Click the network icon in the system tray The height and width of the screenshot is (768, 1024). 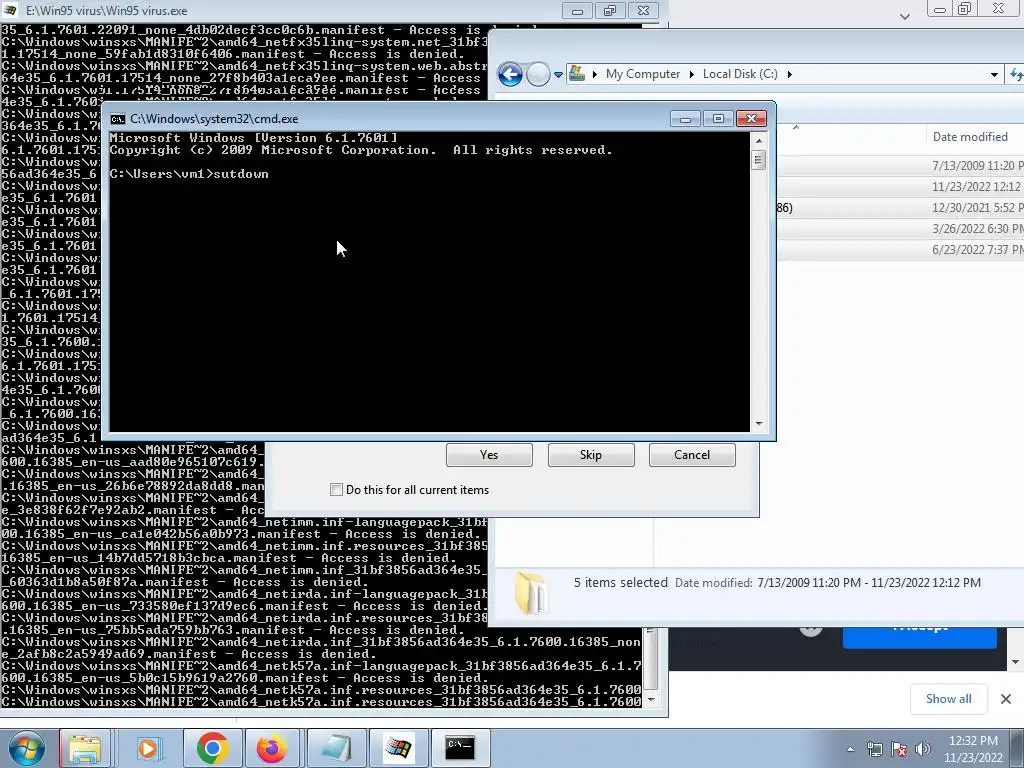tap(874, 749)
